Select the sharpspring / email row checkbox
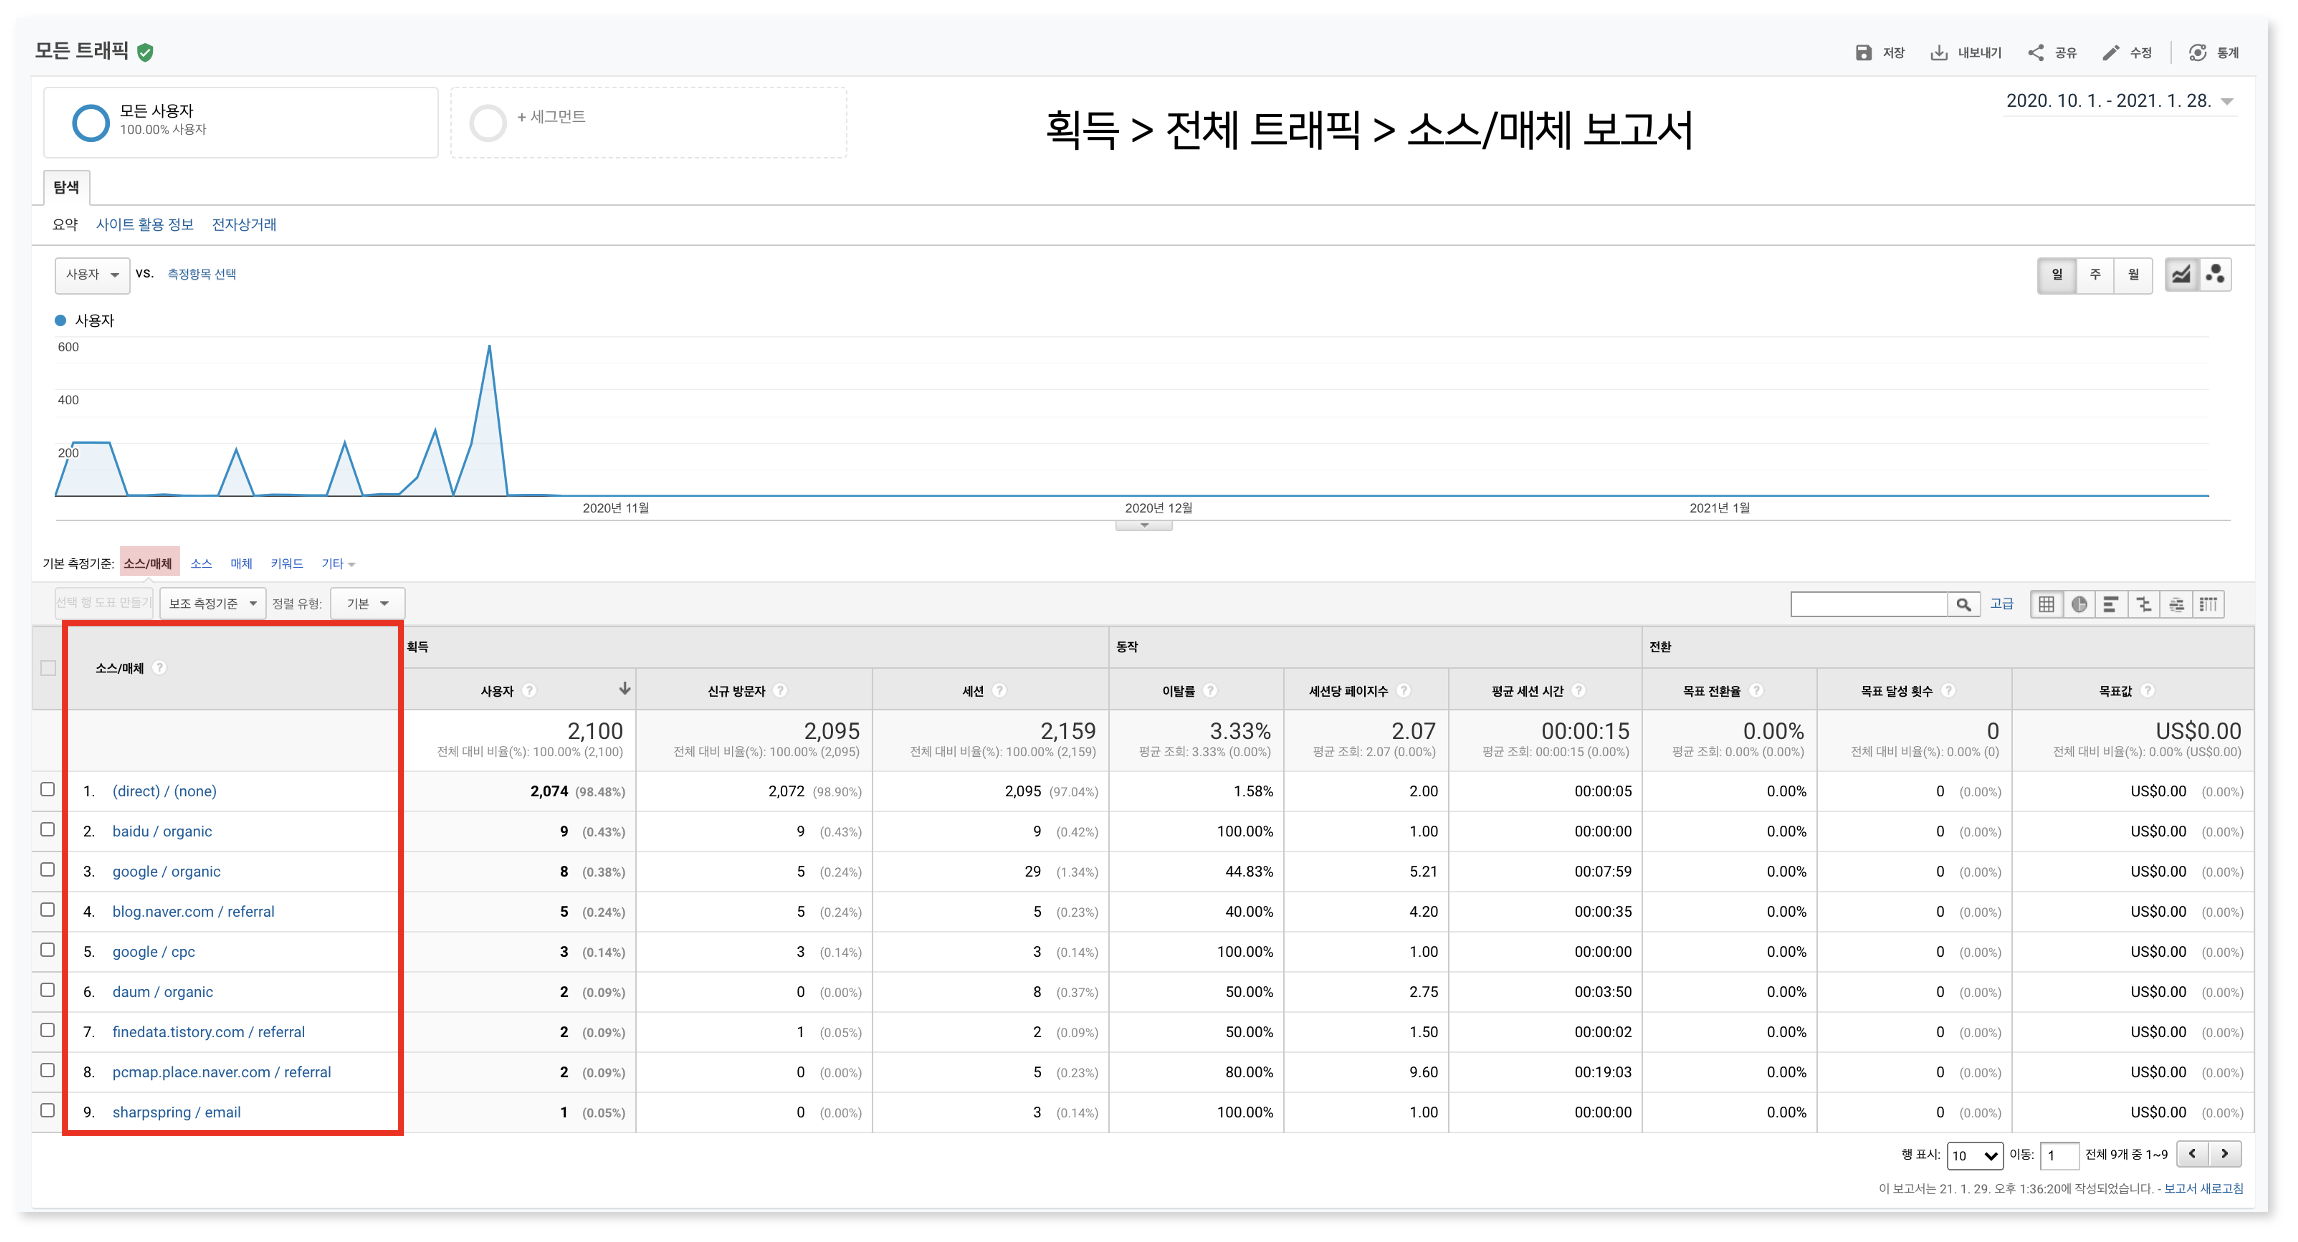2298x1242 pixels. pos(47,1110)
